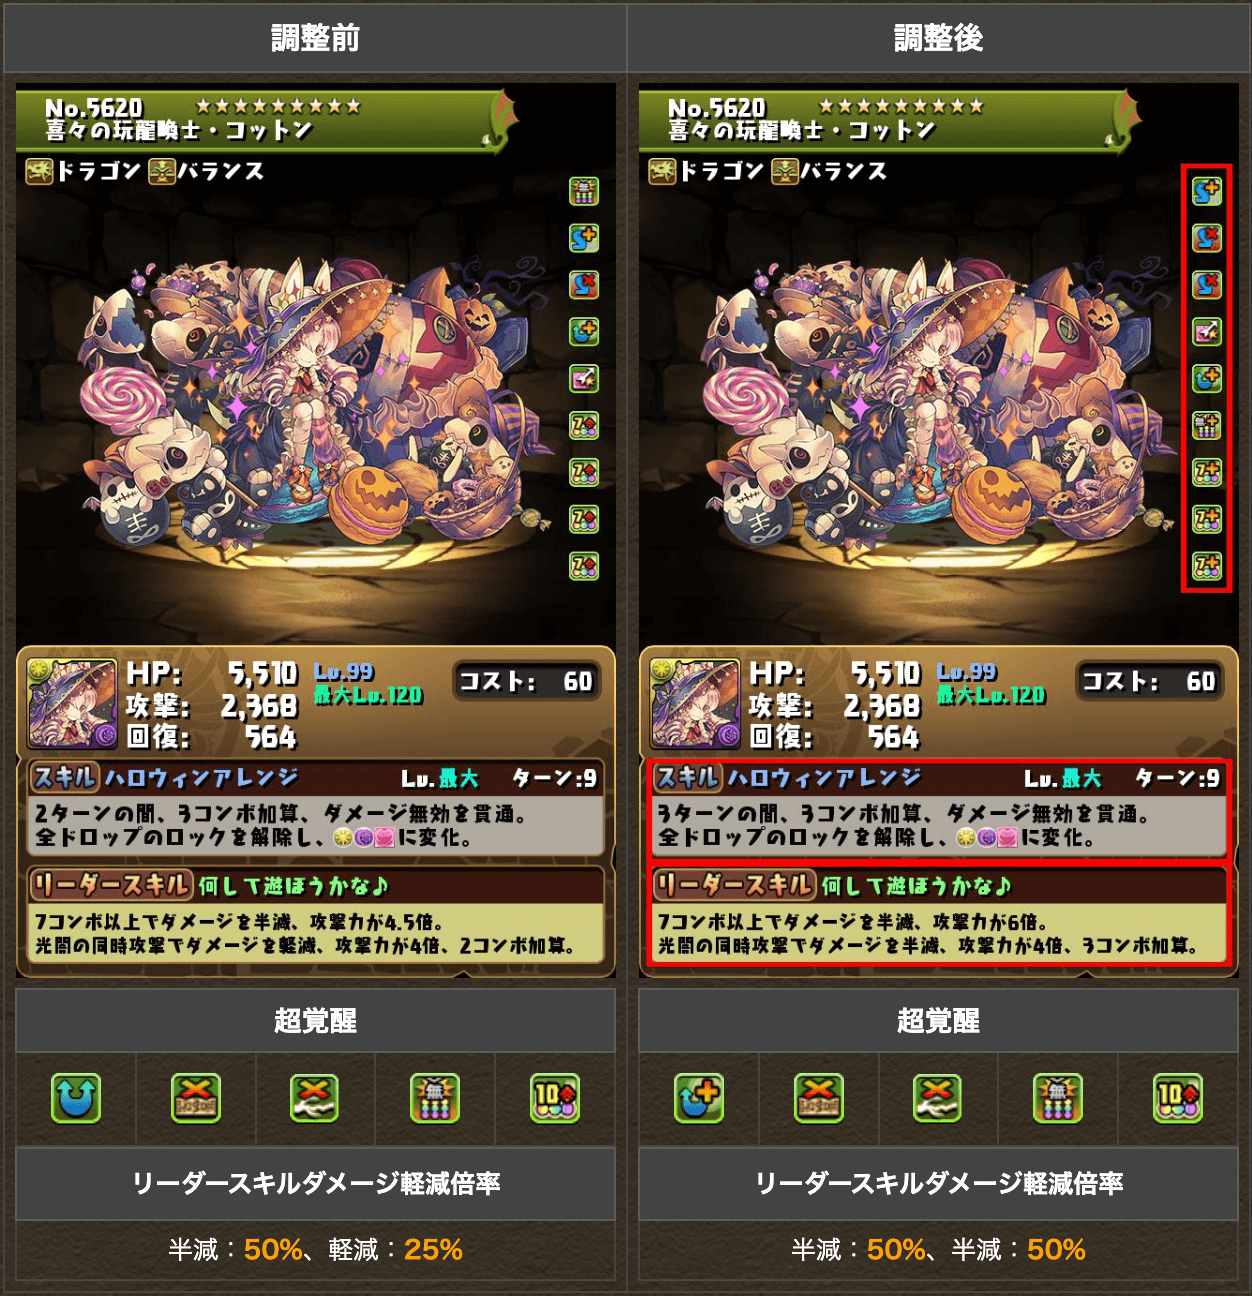1252x1296 pixels.
Task: Click Cotton's portrait thumbnail in 調整後 stats
Action: [x=695, y=704]
